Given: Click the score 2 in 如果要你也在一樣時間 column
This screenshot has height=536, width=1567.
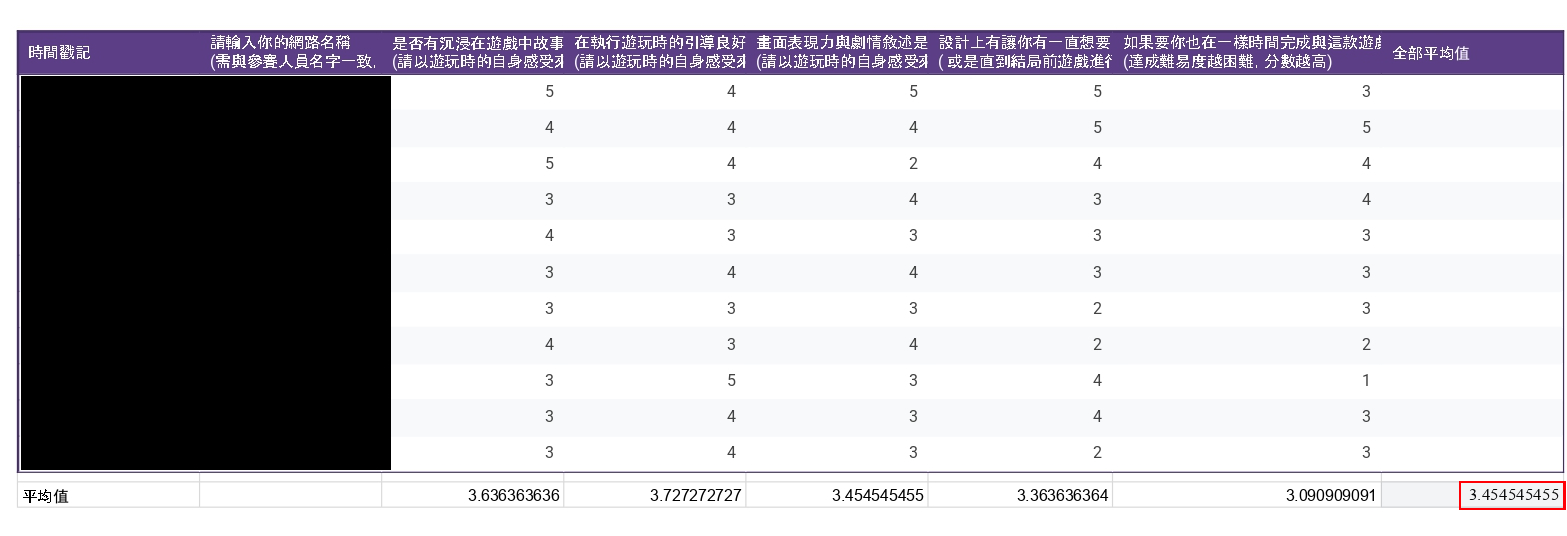Looking at the screenshot, I should click(1366, 344).
